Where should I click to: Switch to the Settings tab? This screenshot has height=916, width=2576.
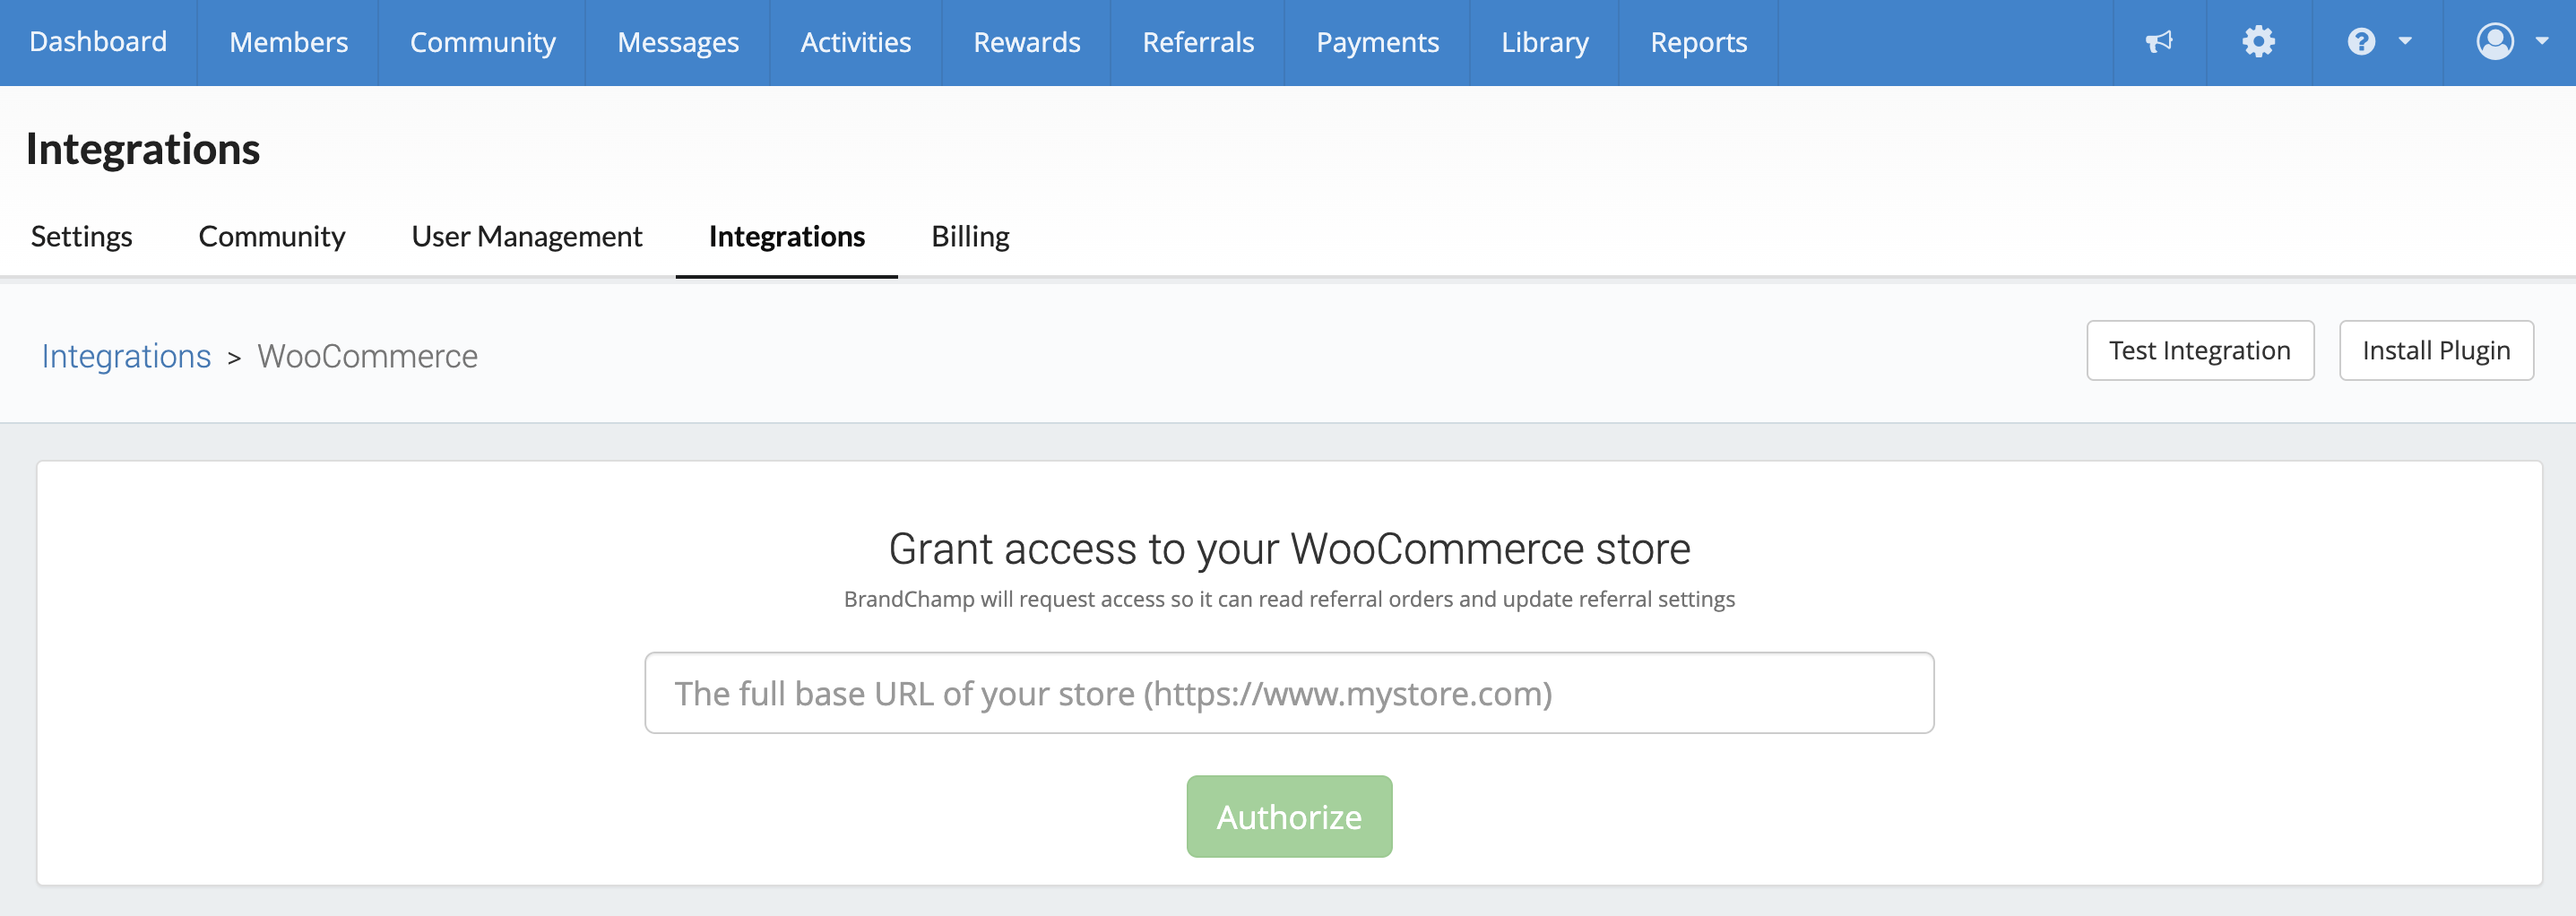[x=81, y=236]
